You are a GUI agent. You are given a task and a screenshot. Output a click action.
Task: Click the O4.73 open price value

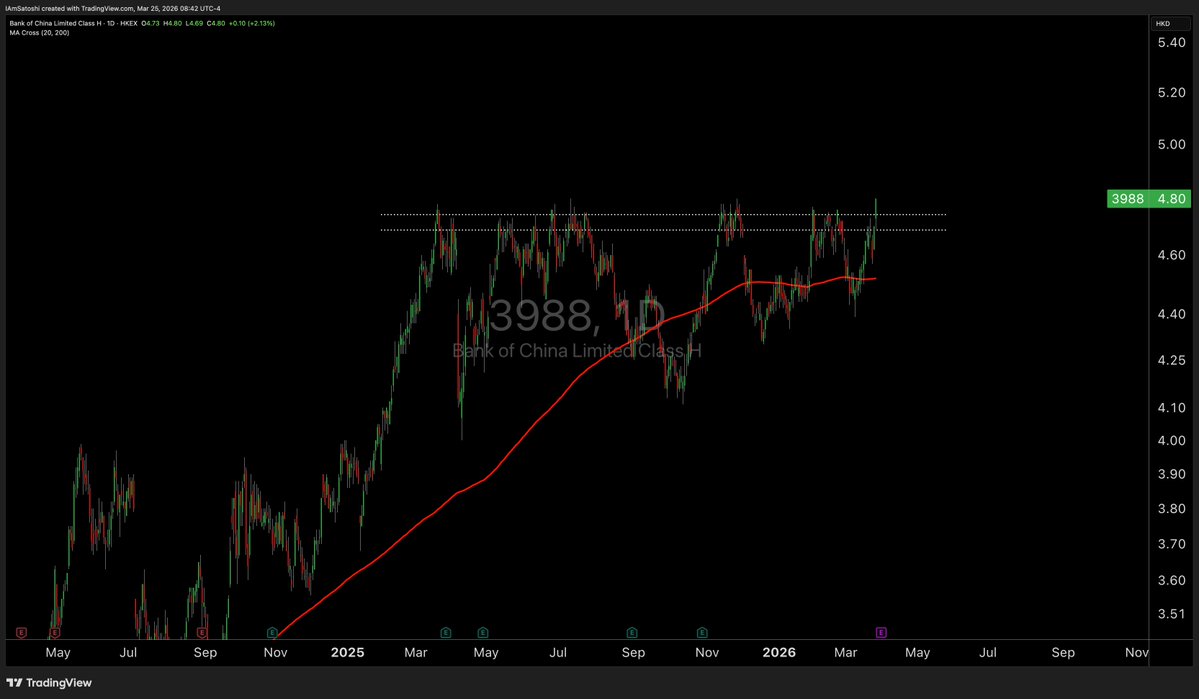151,23
